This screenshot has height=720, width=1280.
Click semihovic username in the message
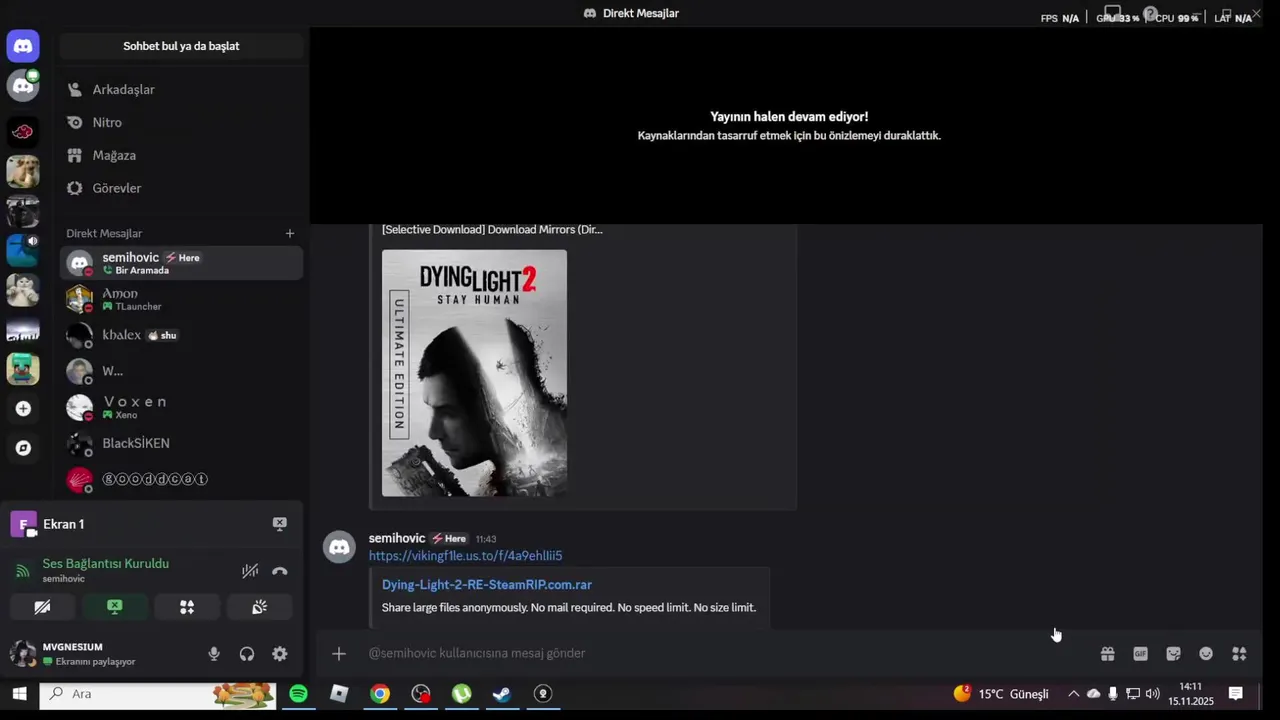(x=397, y=538)
